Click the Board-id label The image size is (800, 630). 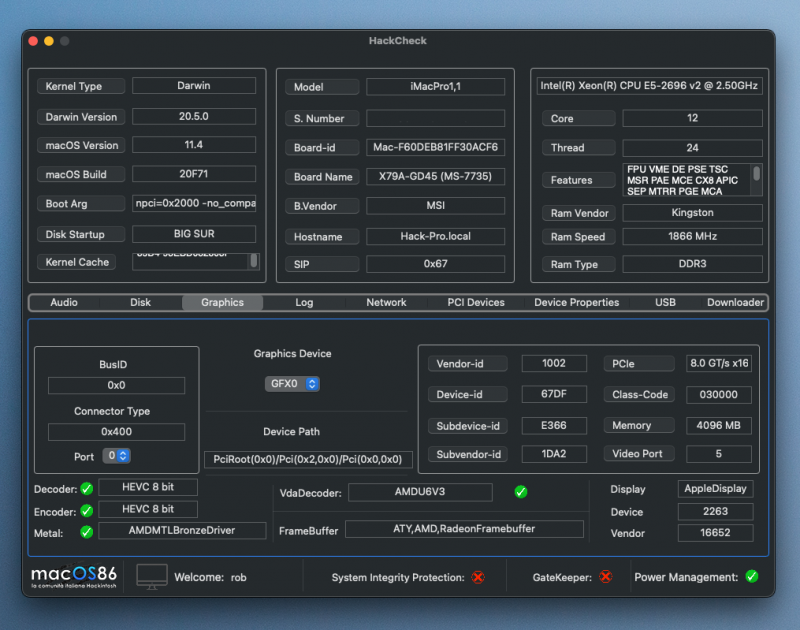(x=322, y=147)
